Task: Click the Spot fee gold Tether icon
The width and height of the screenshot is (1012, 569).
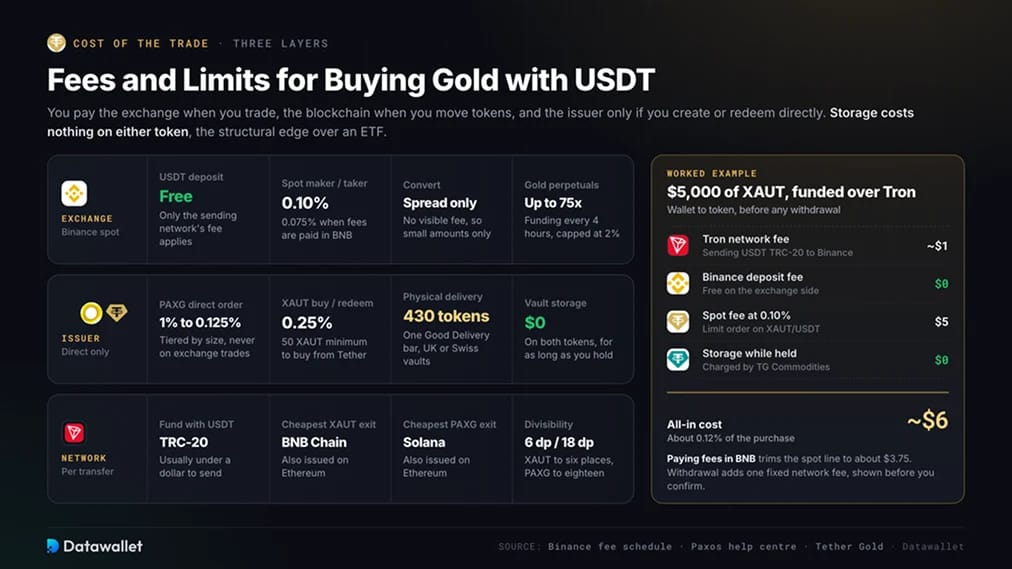Action: pyautogui.click(x=678, y=321)
